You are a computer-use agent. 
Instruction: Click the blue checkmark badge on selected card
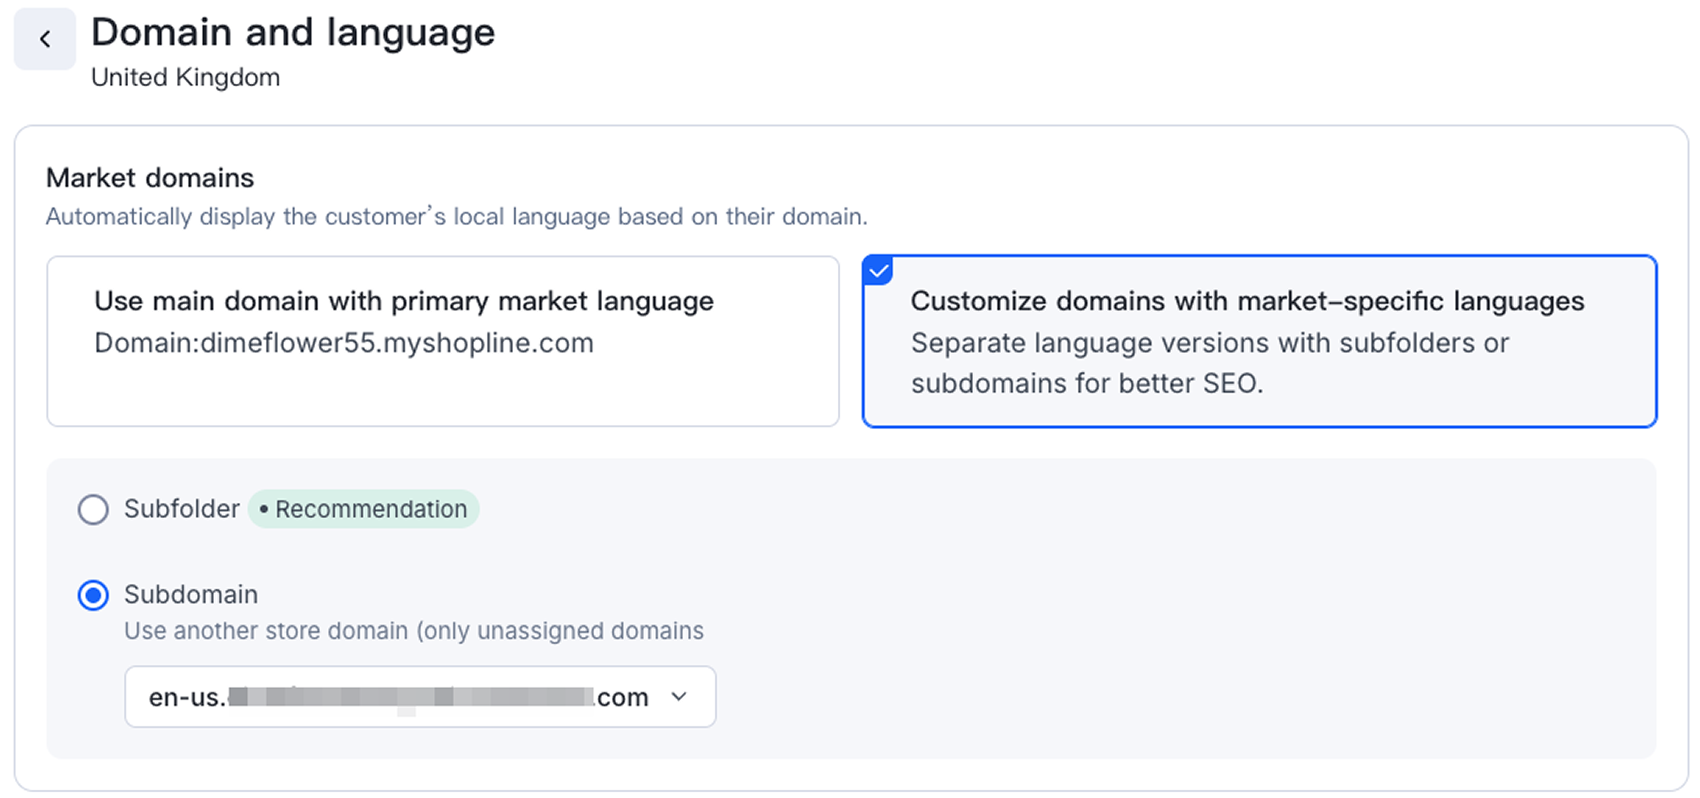pyautogui.click(x=877, y=270)
